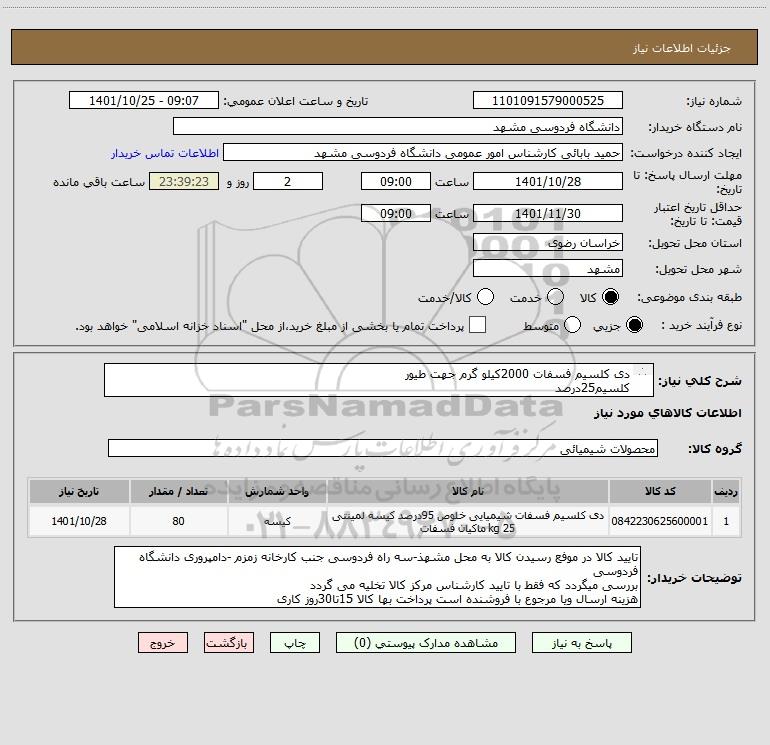Select the متوسط purchase type radio
770x745 pixels.
[x=572, y=325]
